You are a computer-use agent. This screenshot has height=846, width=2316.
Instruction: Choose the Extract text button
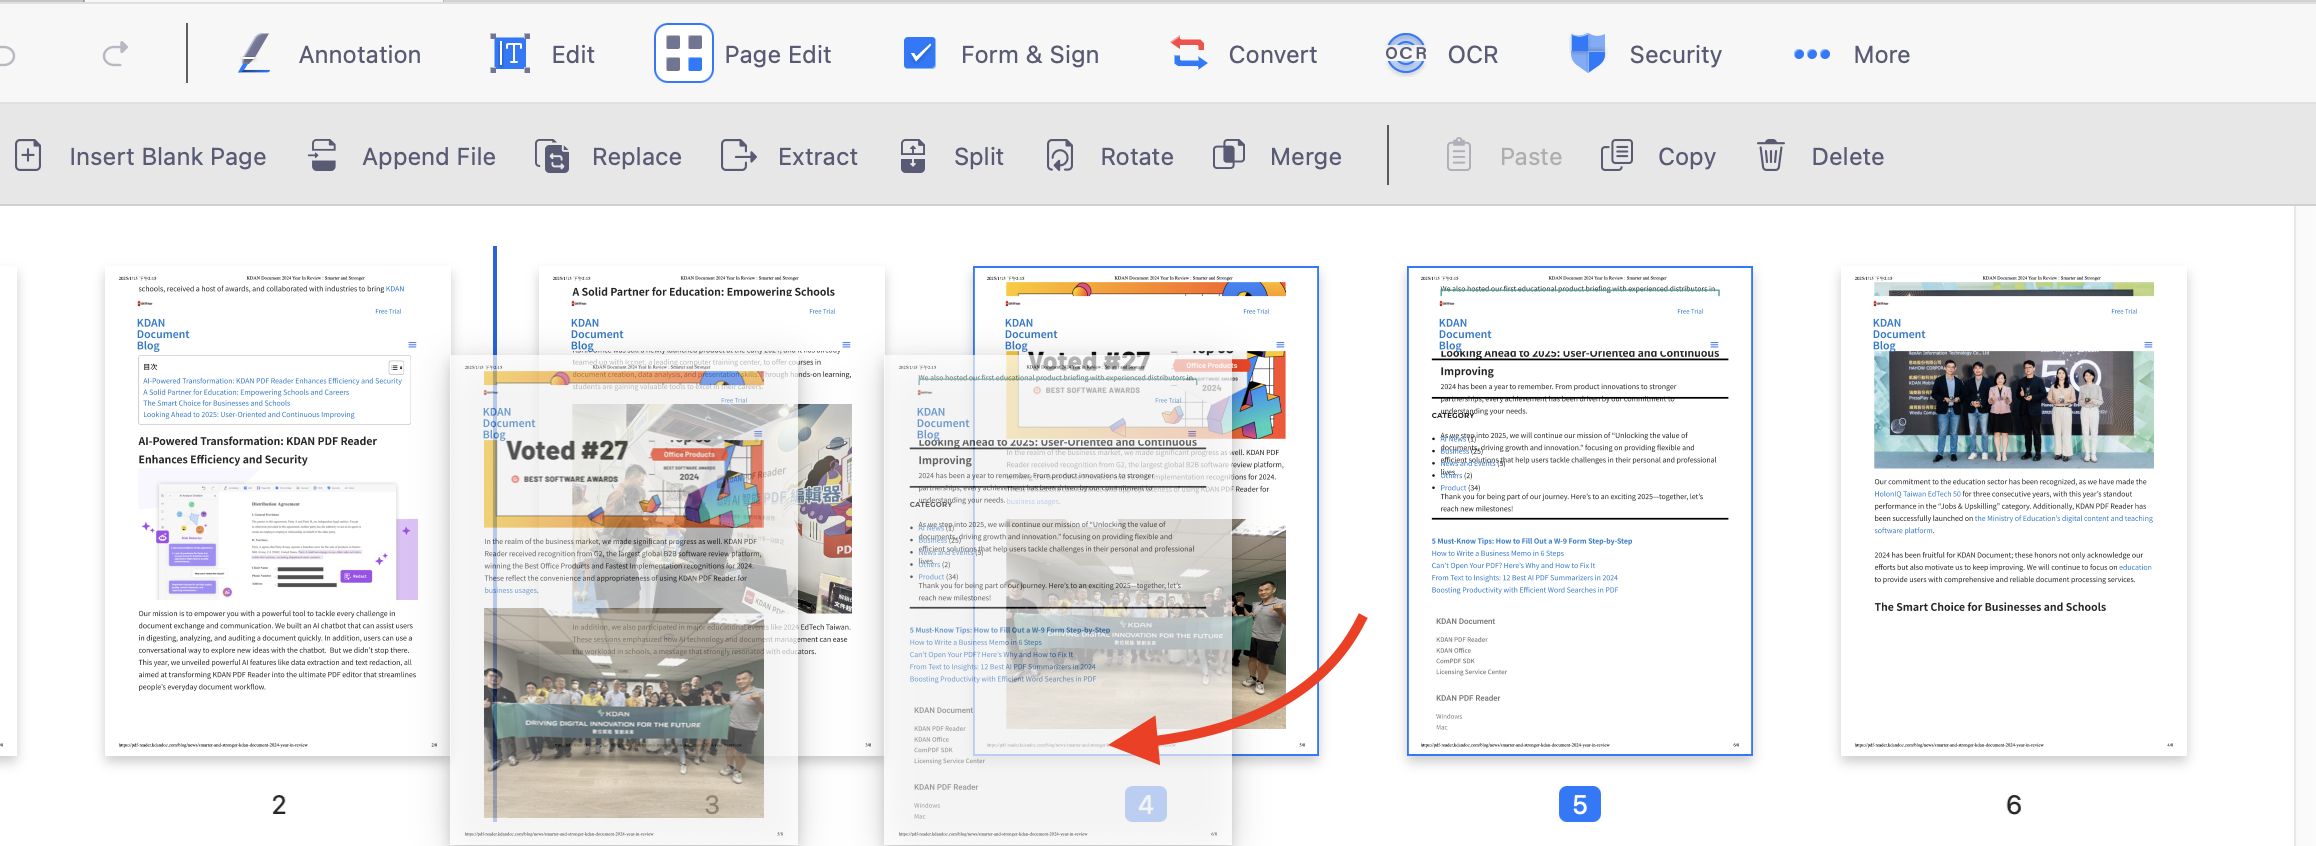[x=818, y=157]
